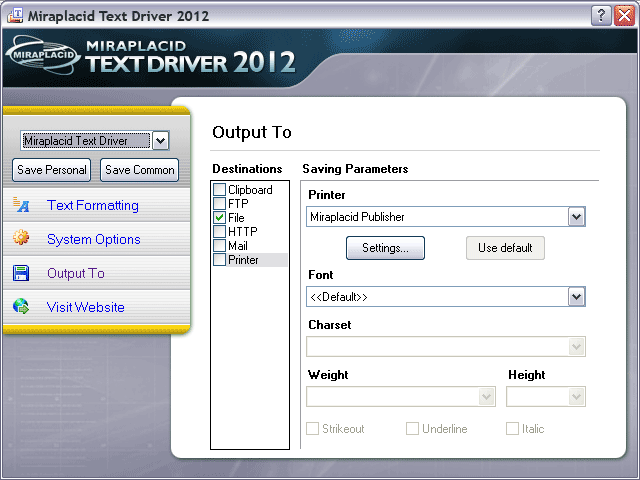Click the System Options gear icon
This screenshot has width=640, height=480.
(x=21, y=237)
